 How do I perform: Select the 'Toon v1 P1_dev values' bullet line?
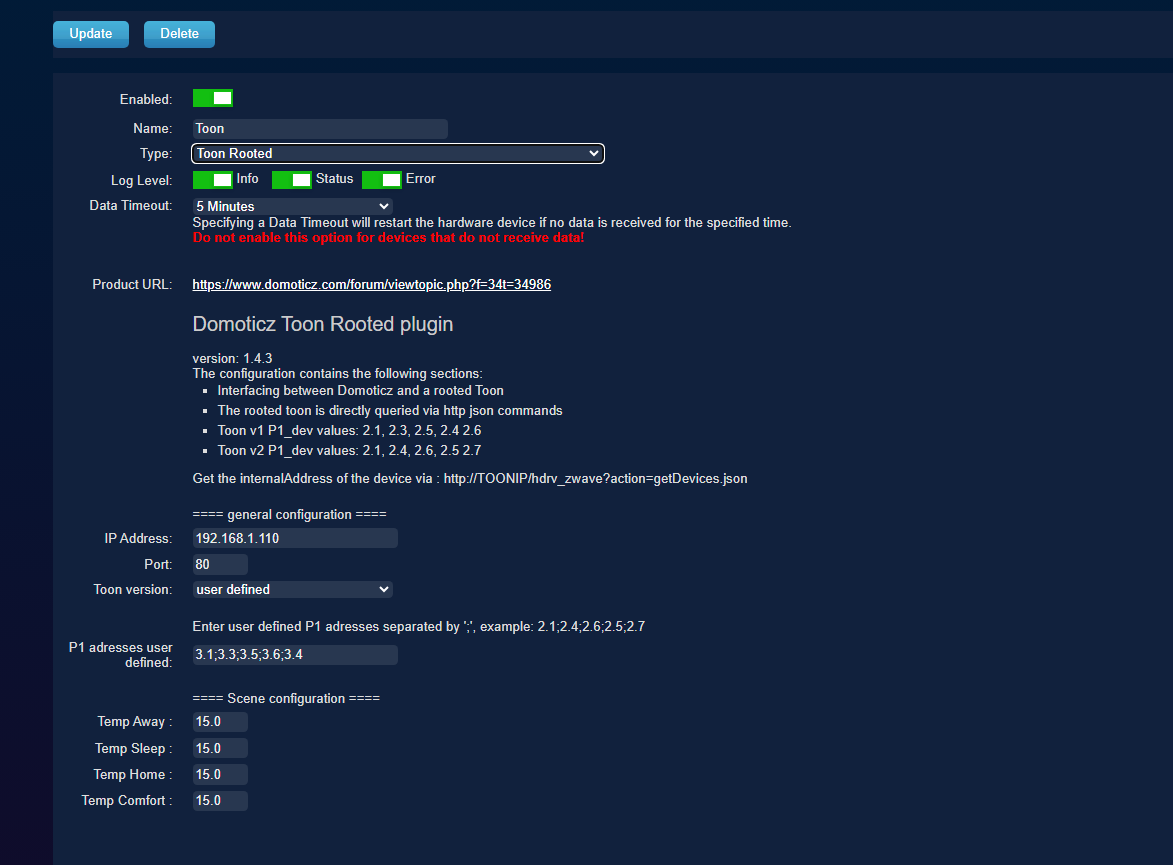(349, 430)
